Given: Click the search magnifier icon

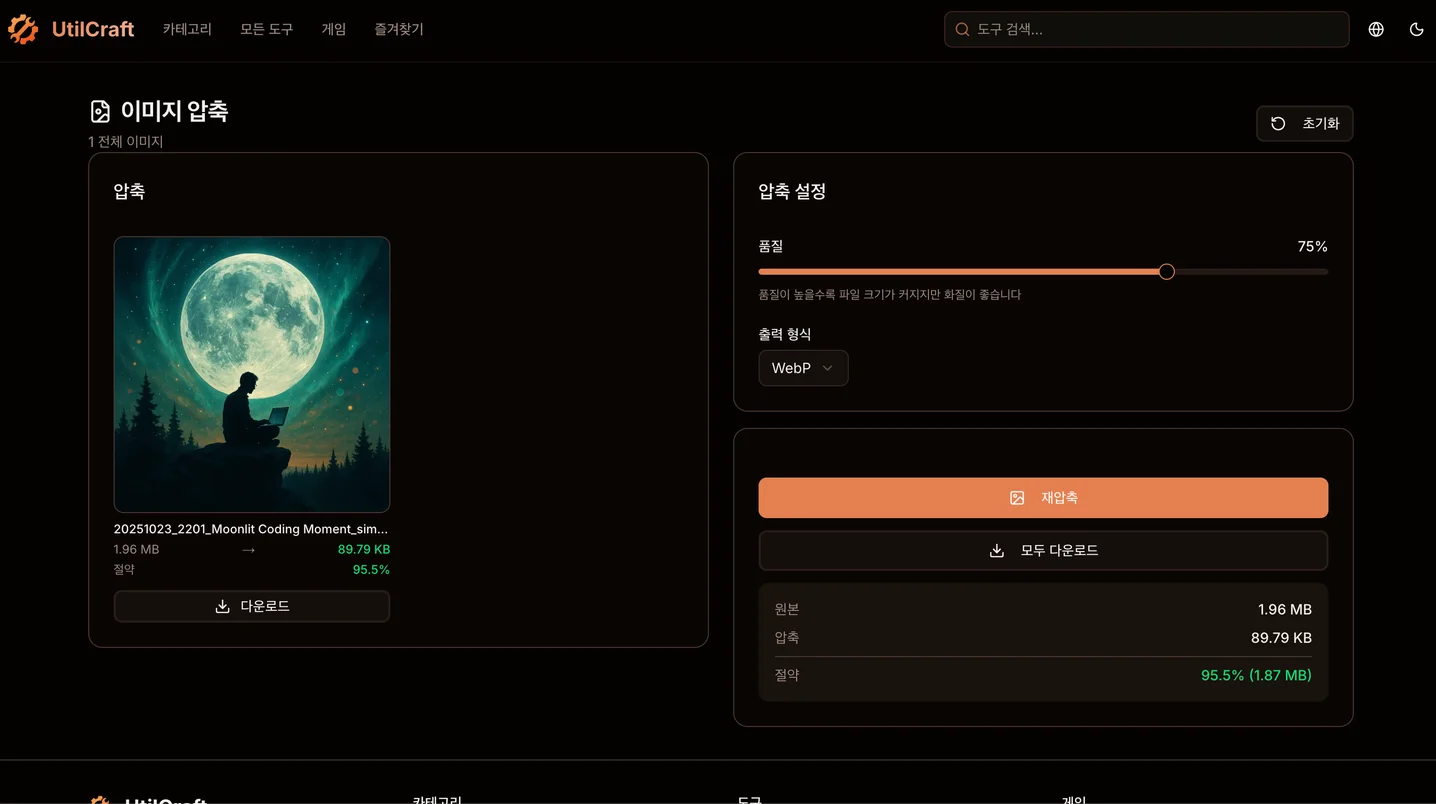Looking at the screenshot, I should pos(962,30).
